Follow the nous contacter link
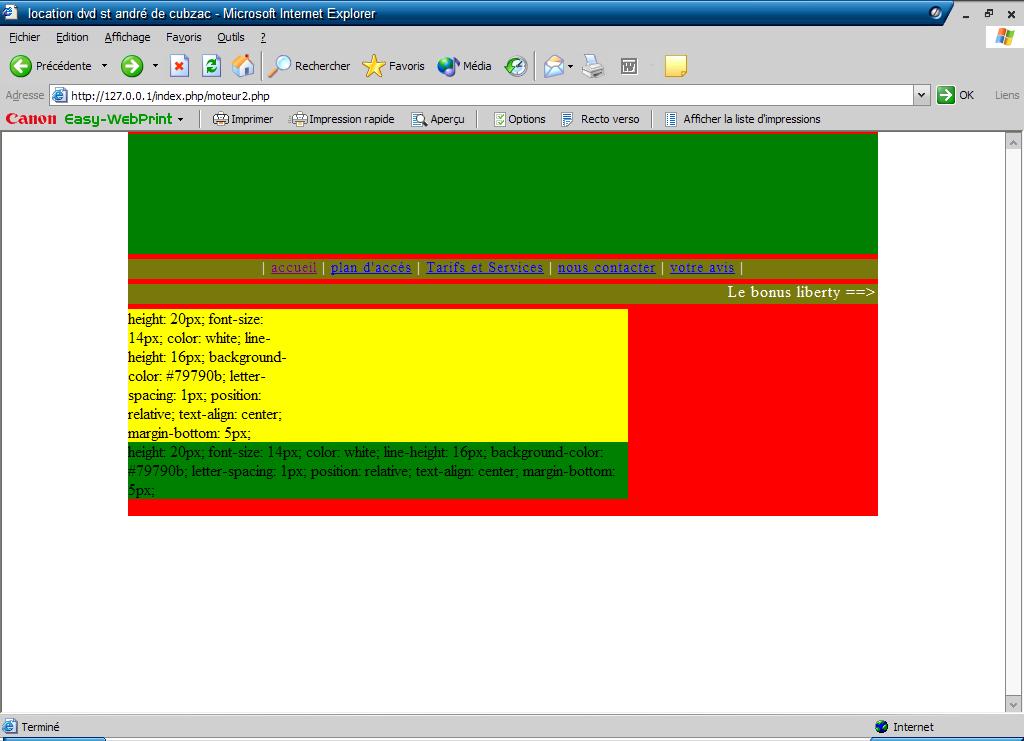The width and height of the screenshot is (1024, 741). (x=606, y=268)
